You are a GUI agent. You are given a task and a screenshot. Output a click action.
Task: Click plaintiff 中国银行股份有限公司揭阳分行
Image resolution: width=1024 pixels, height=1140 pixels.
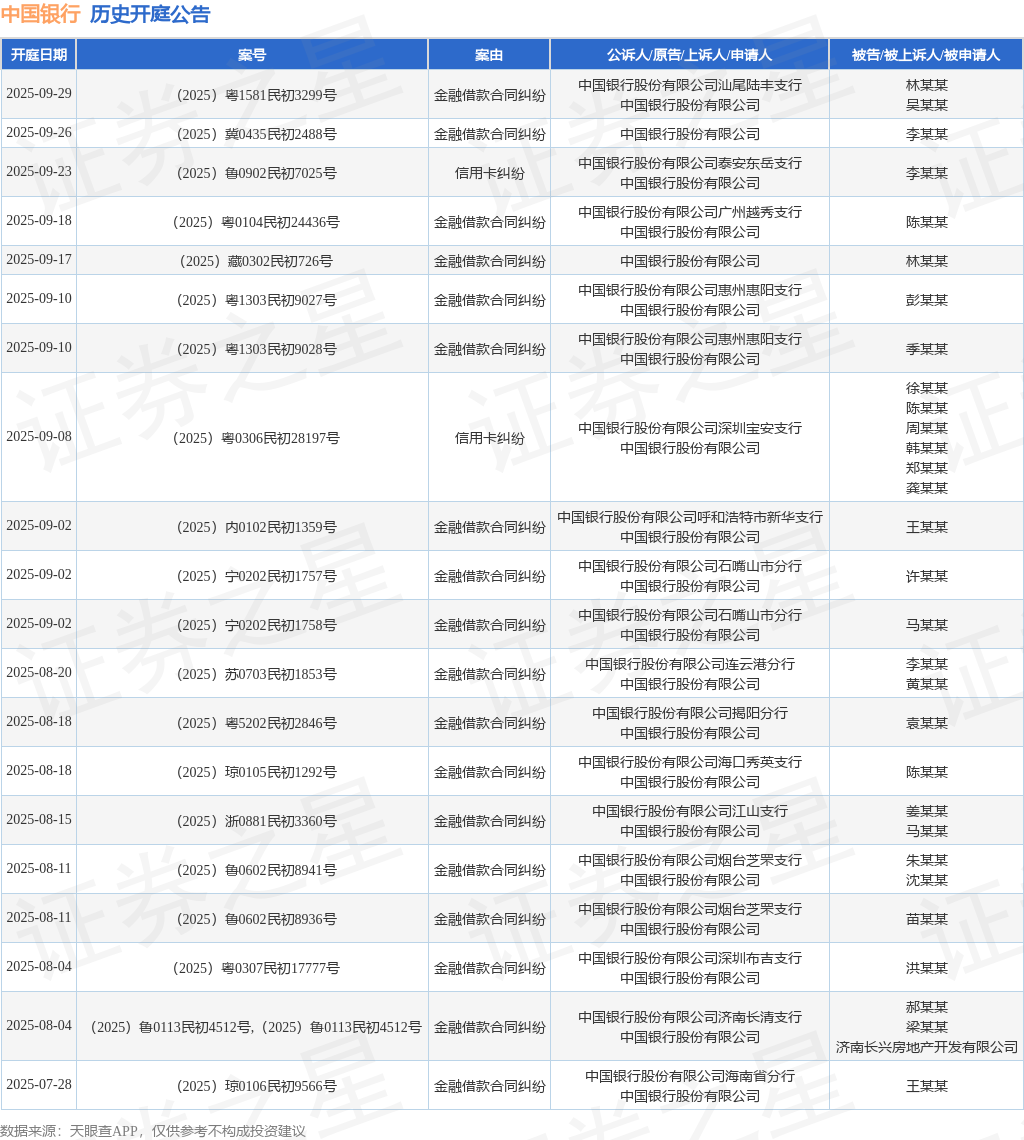[x=689, y=713]
